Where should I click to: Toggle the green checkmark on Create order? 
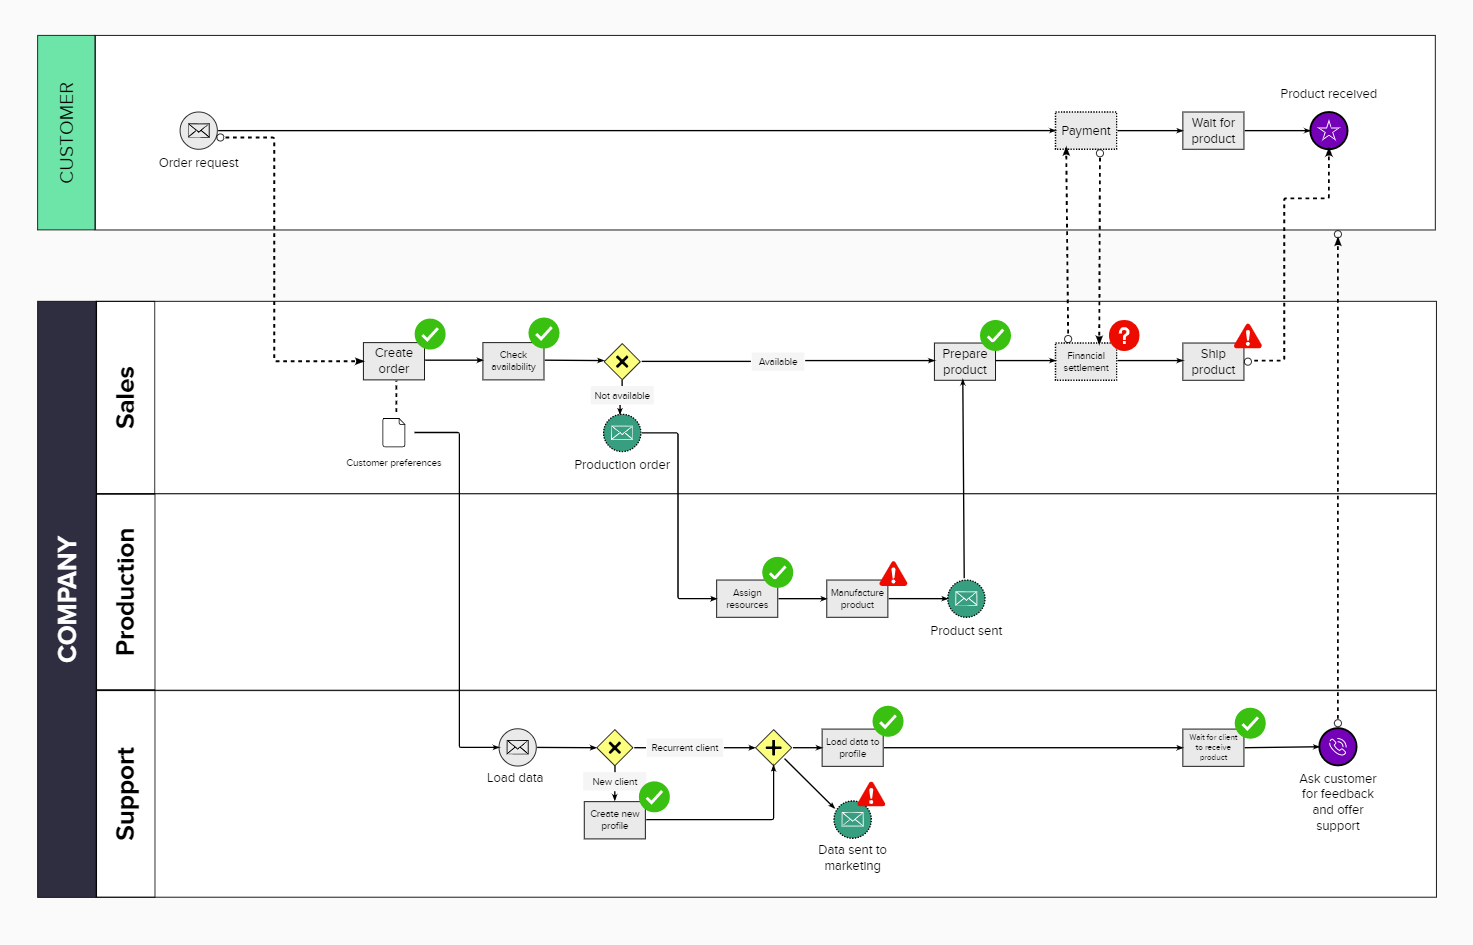430,334
